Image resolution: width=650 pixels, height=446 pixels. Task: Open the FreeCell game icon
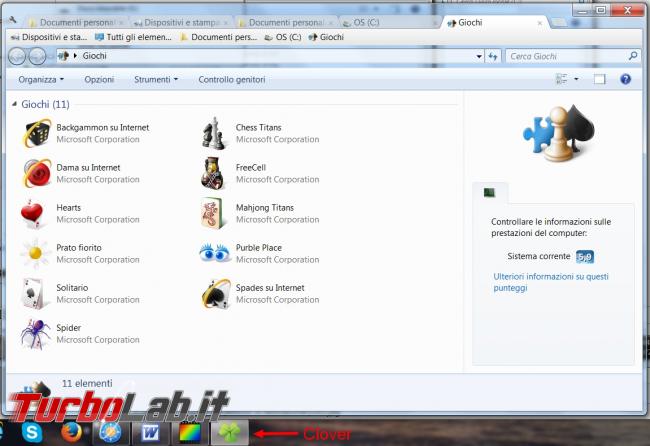click(x=214, y=173)
